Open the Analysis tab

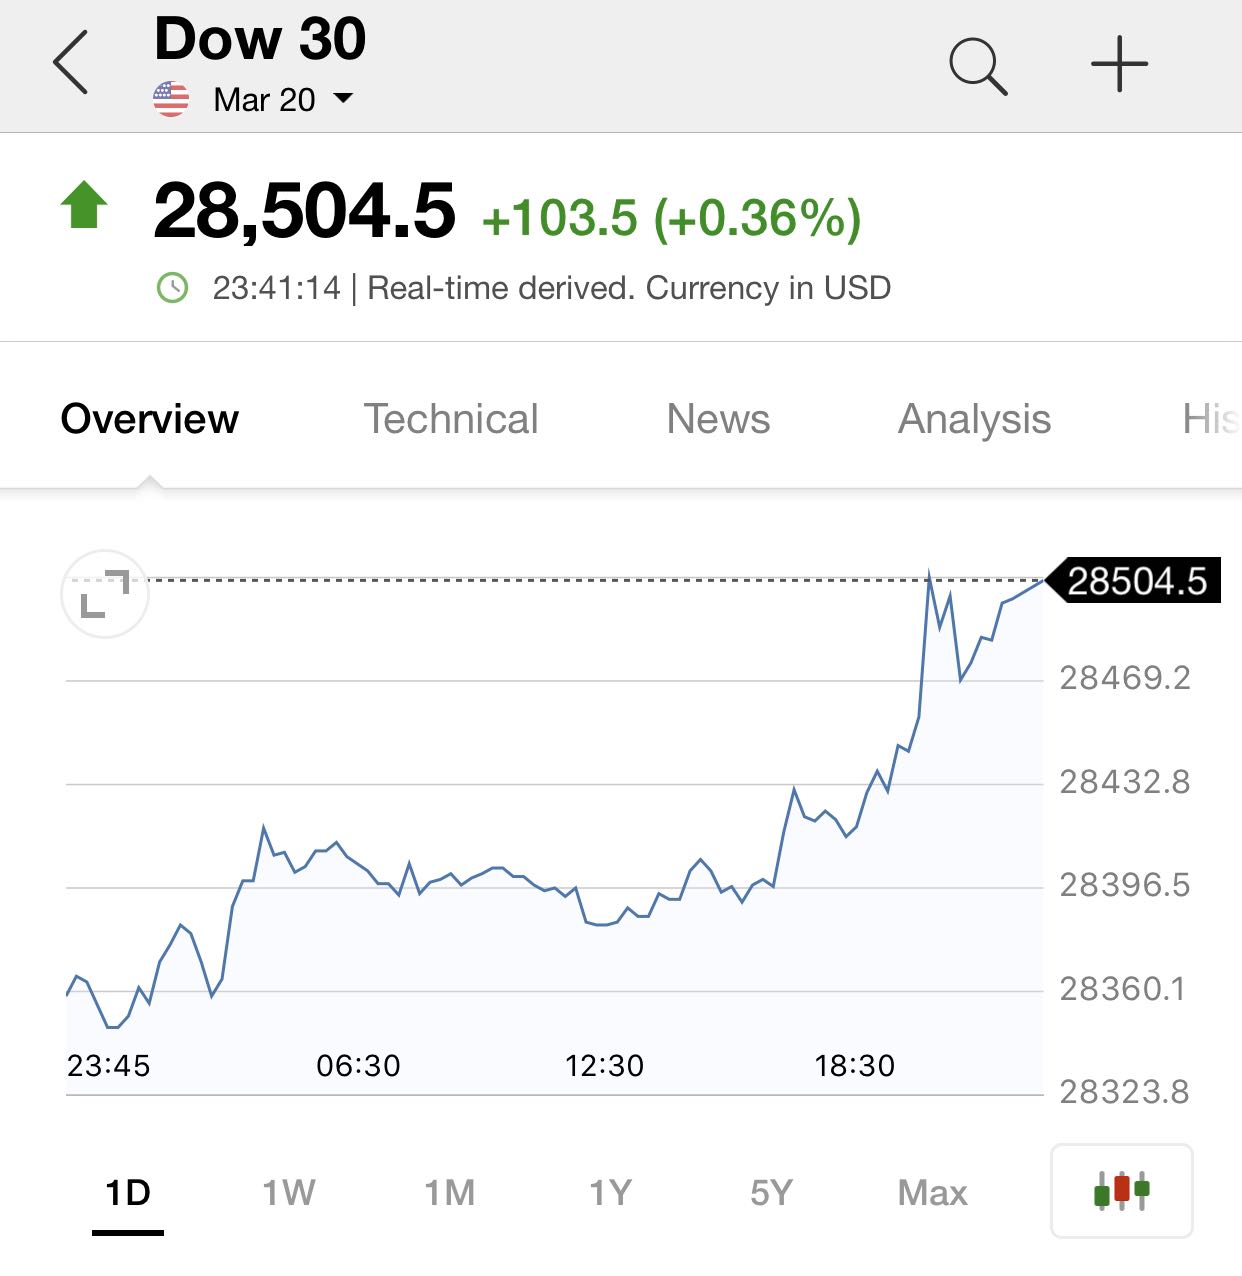974,419
